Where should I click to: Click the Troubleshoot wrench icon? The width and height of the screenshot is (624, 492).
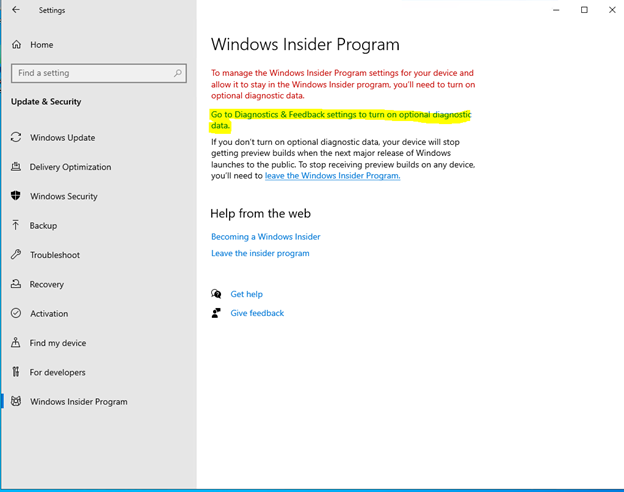[16, 254]
